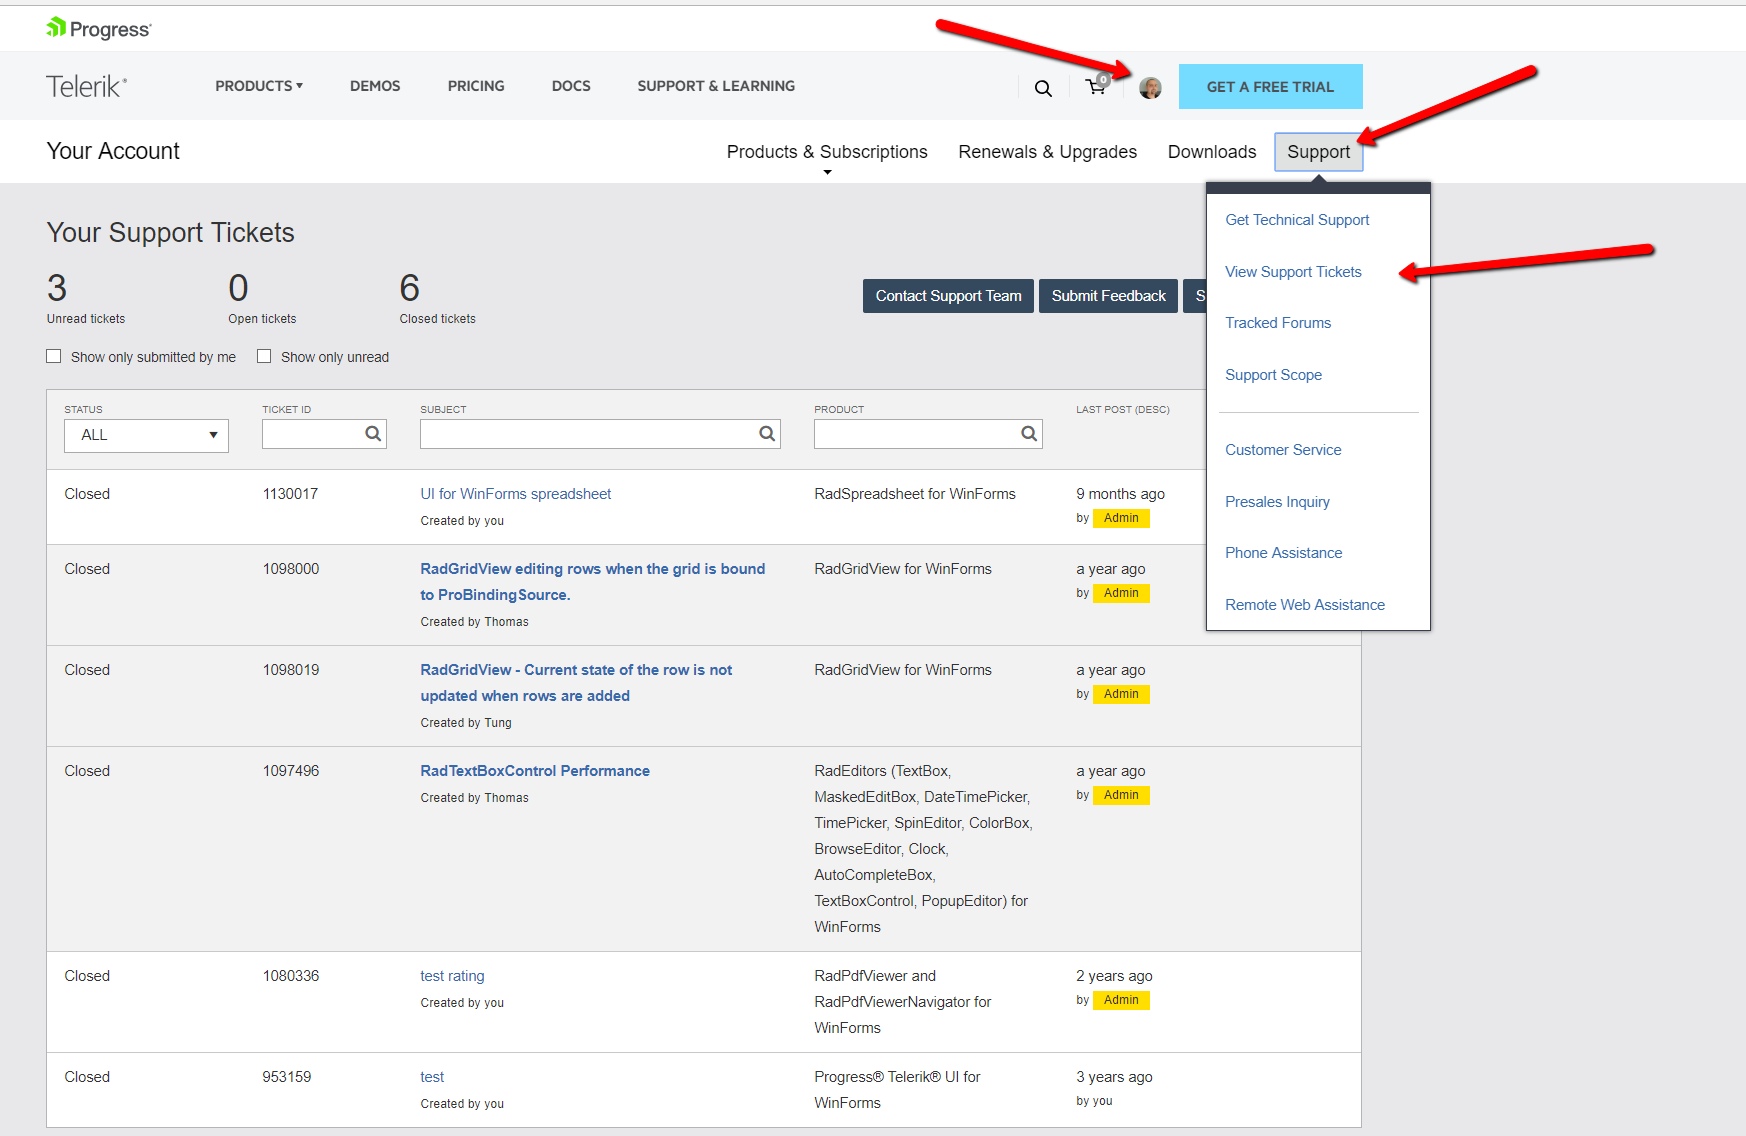Click Admin badge in 9 months ago row
1746x1136 pixels.
coord(1121,518)
